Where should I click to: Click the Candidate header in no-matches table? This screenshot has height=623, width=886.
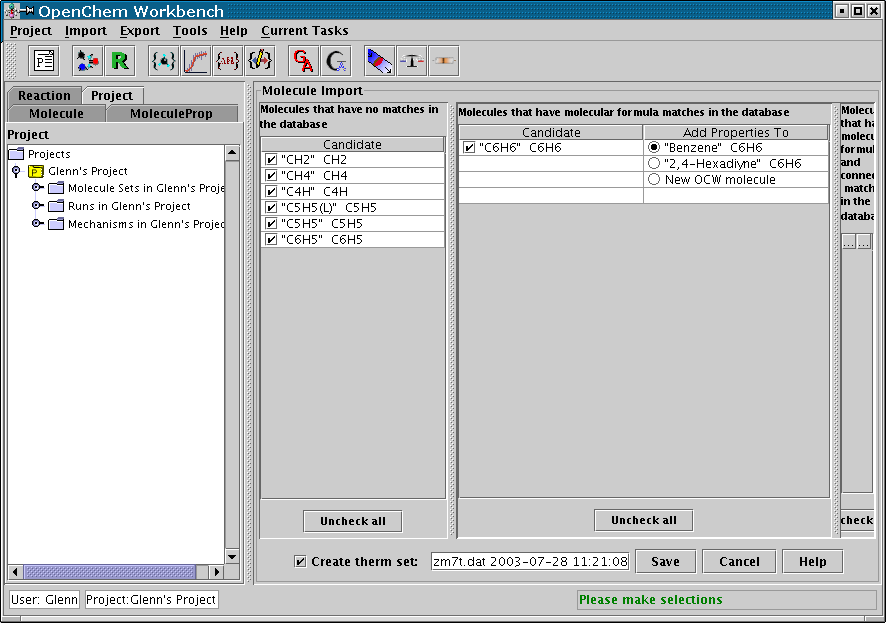tap(352, 145)
